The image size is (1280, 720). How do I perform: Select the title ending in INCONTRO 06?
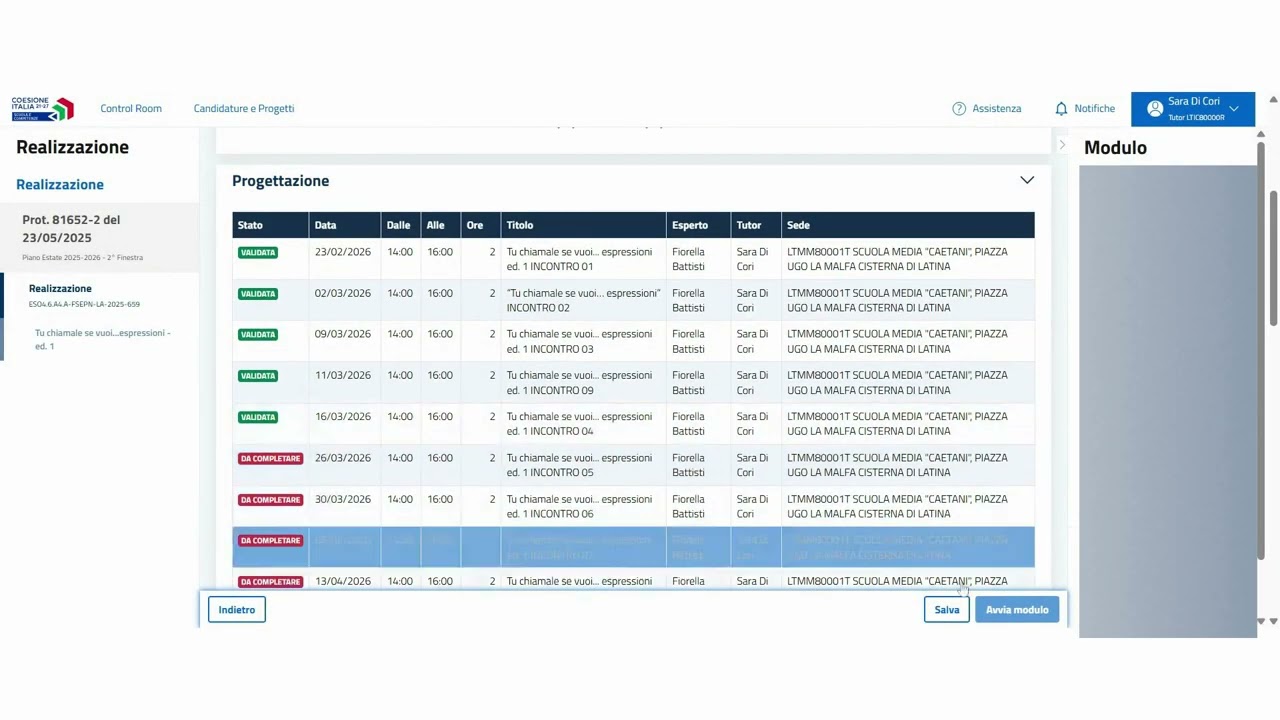click(x=580, y=506)
